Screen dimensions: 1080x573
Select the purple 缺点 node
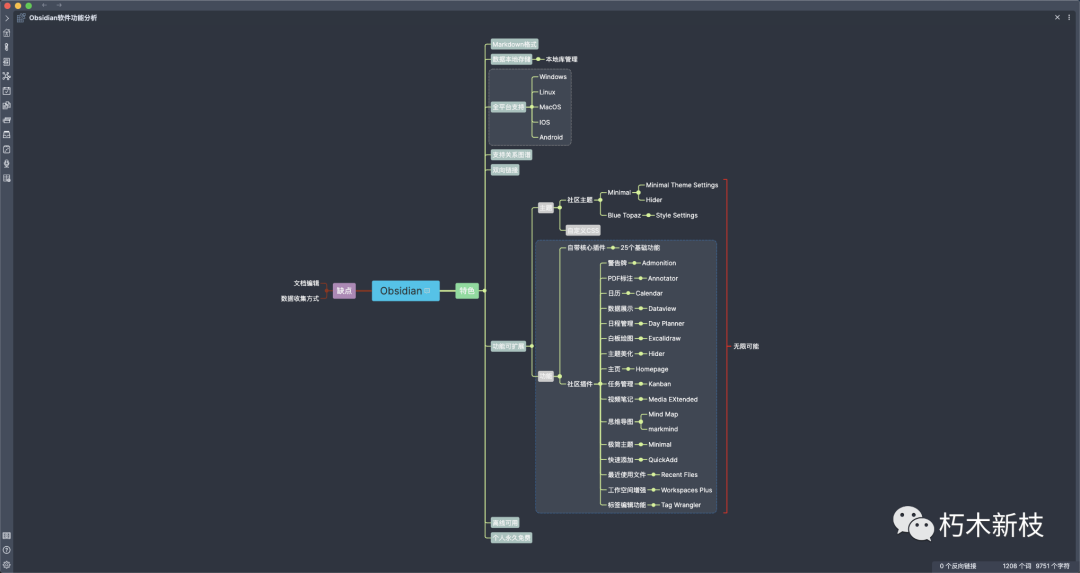344,291
